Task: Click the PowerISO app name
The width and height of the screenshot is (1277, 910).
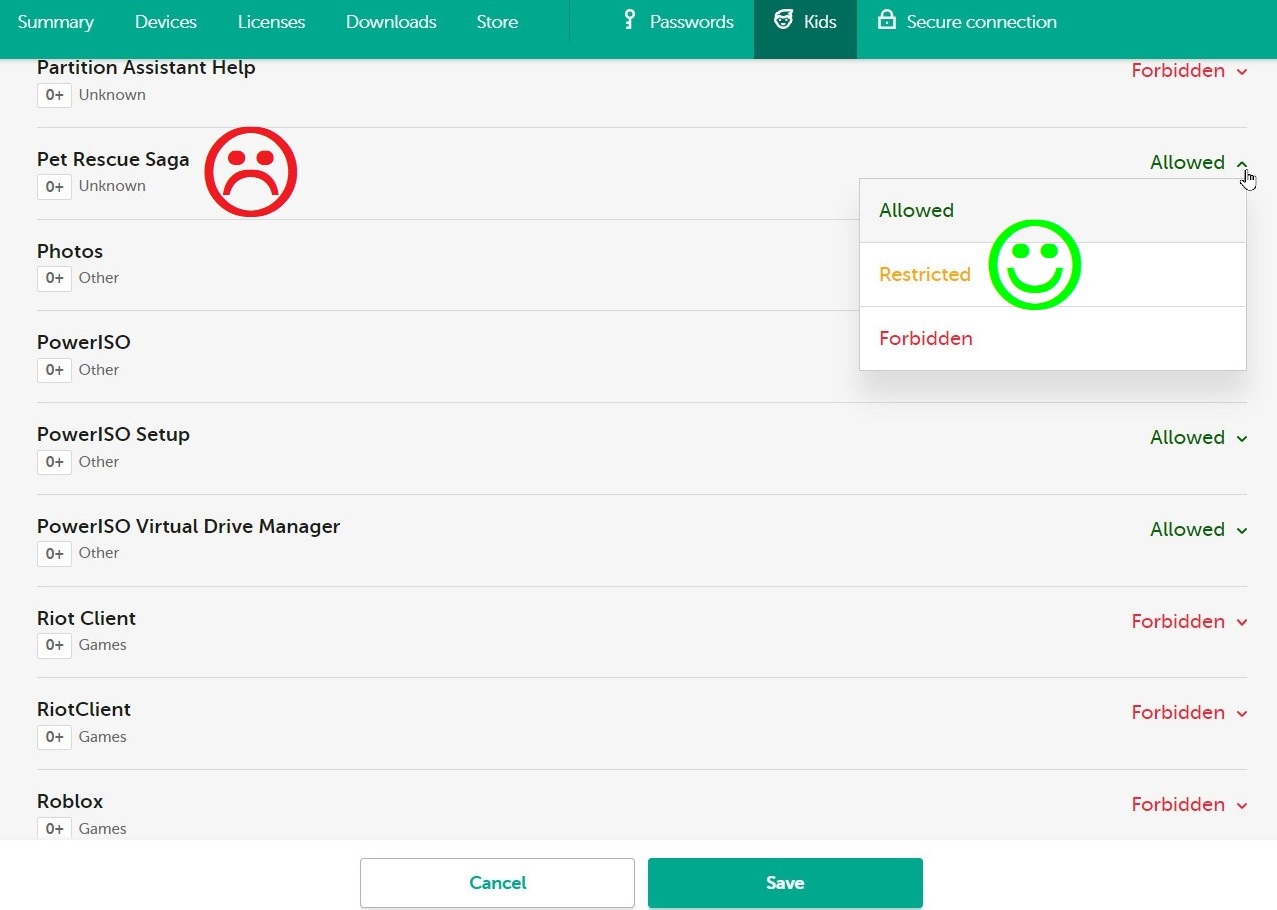Action: pyautogui.click(x=84, y=343)
